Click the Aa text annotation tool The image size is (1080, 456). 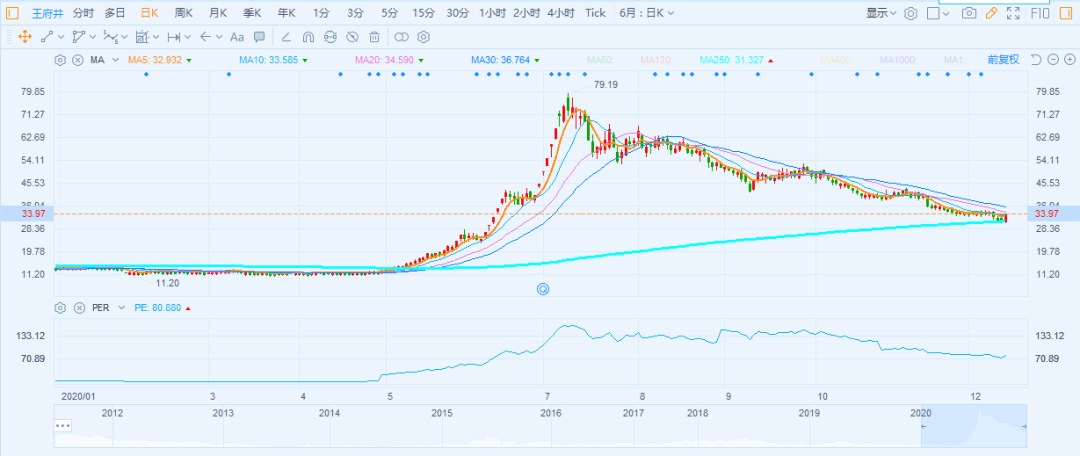(237, 37)
